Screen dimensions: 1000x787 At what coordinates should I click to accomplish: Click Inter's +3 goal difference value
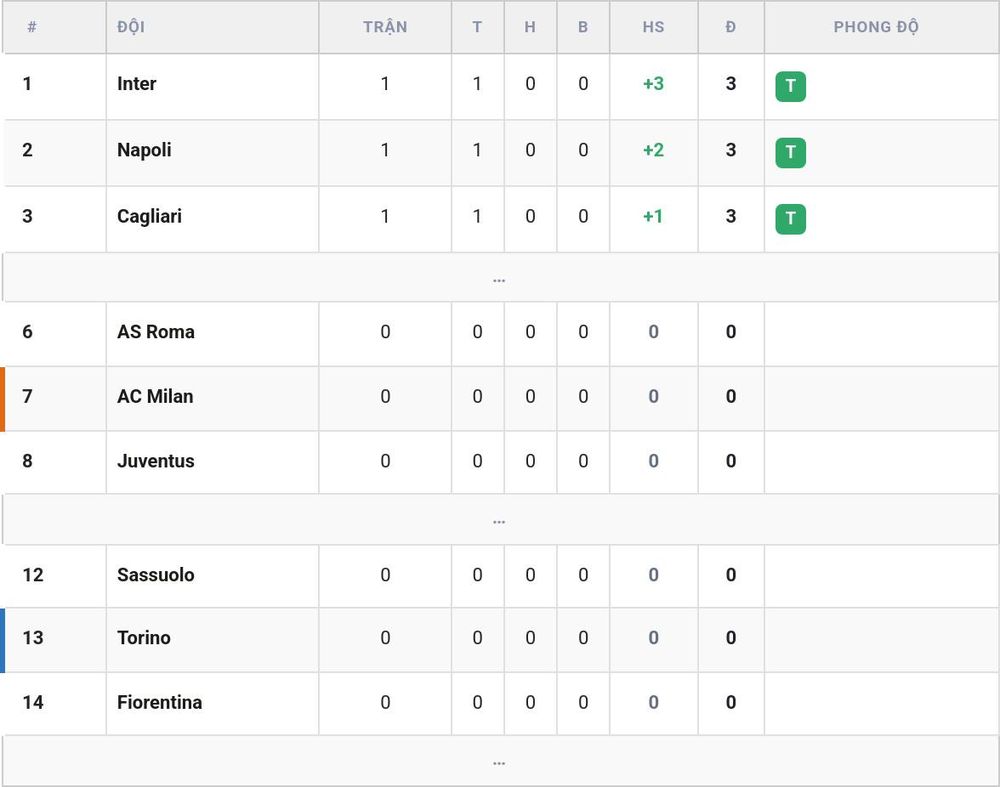point(654,84)
